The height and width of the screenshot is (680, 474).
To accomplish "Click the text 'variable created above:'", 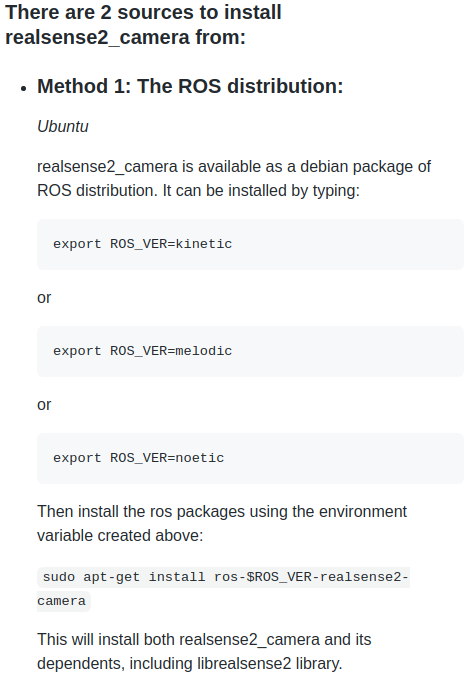I will pos(120,536).
